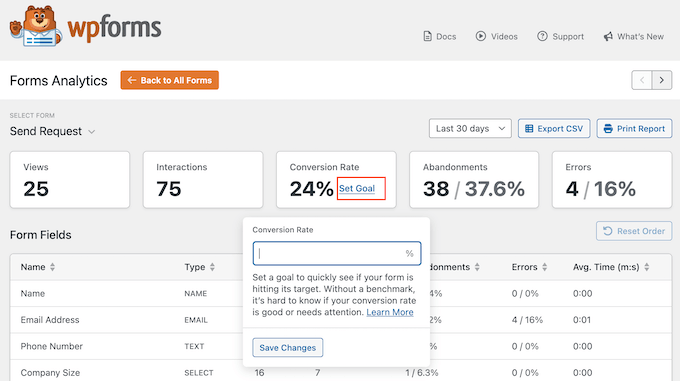Click the EMAIL type cell
The width and height of the screenshot is (680, 384).
(196, 320)
